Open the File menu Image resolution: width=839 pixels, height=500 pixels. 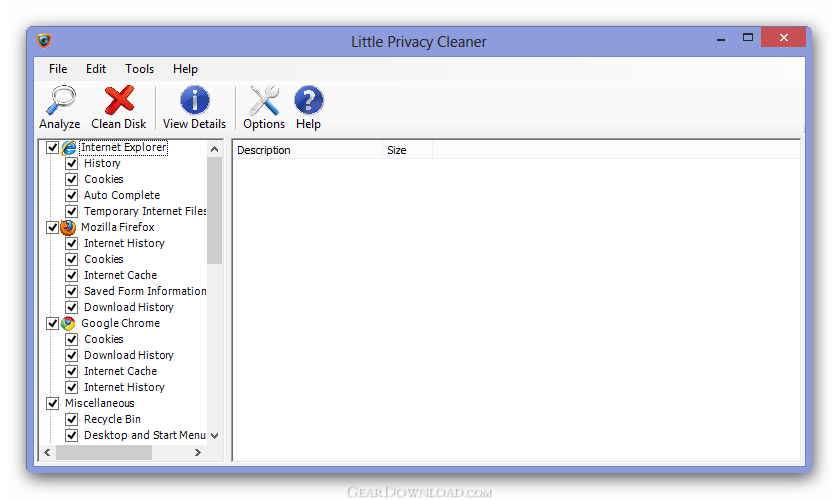(x=58, y=69)
